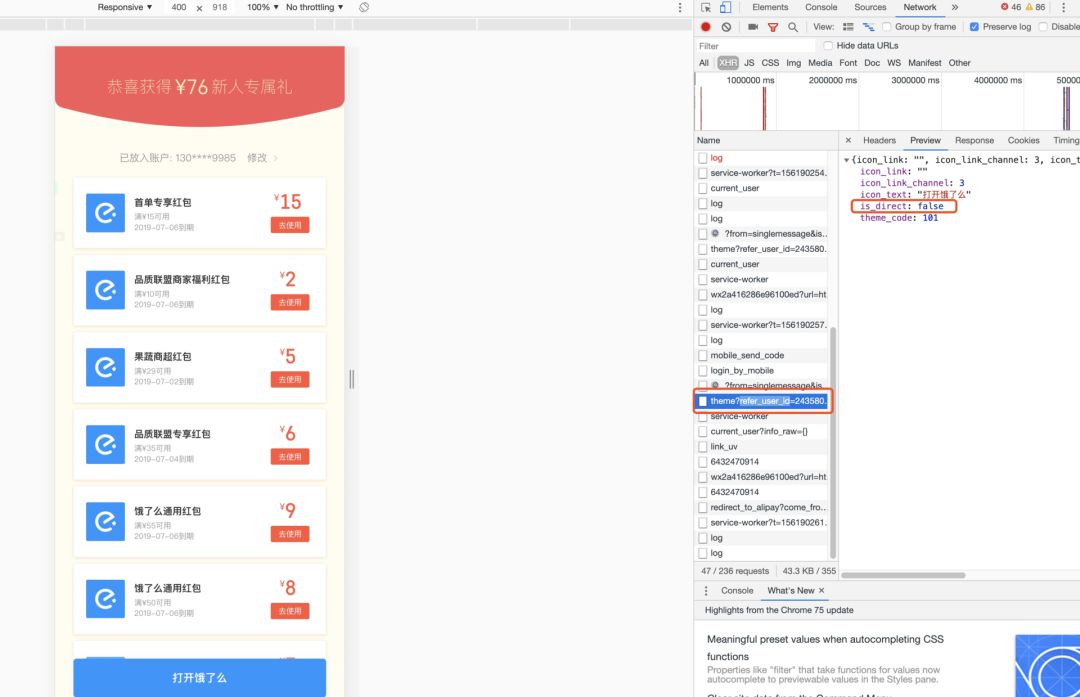Check the Hide data URLs checkbox
1080x697 pixels.
pos(828,45)
